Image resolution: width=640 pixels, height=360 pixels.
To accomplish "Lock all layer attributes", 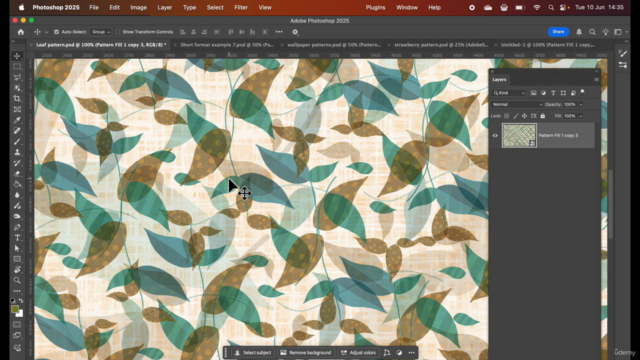I will [x=542, y=116].
